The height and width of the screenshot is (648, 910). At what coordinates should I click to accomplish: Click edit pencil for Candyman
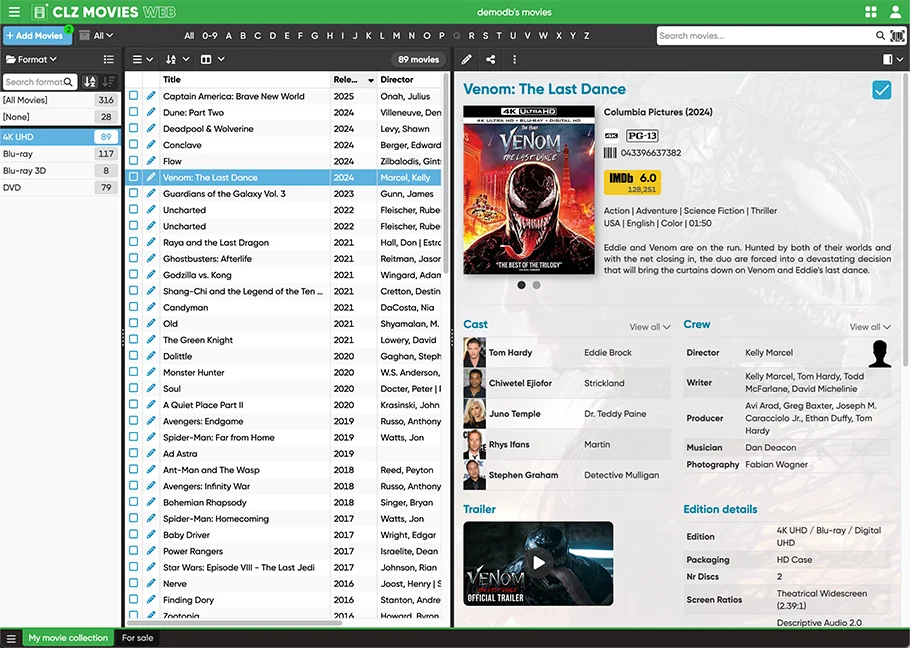pyautogui.click(x=151, y=307)
